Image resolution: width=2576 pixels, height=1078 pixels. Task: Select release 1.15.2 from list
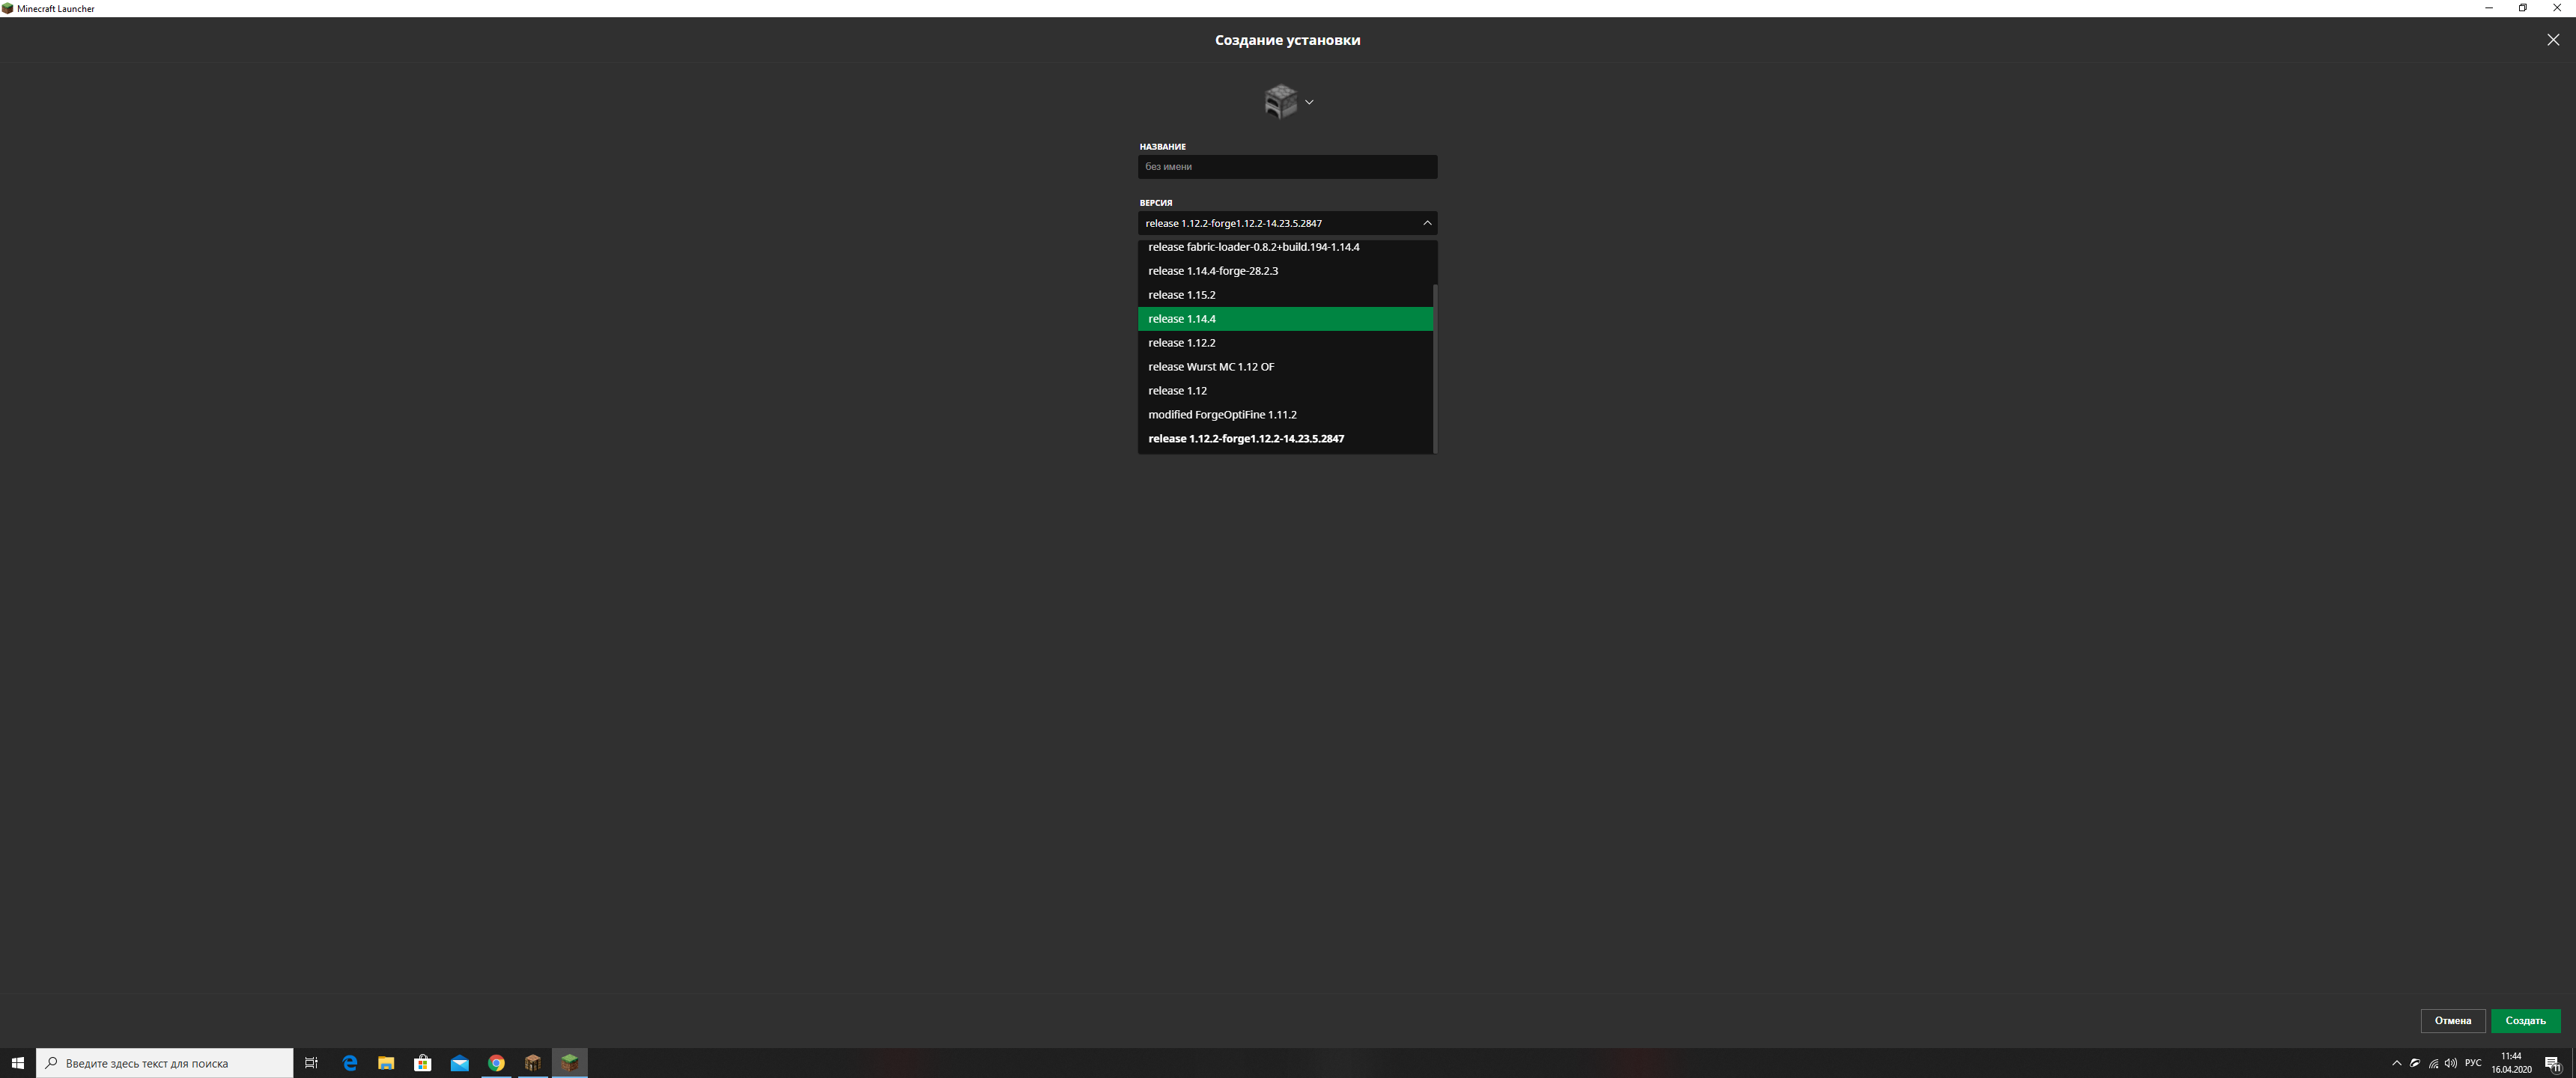click(x=1181, y=295)
